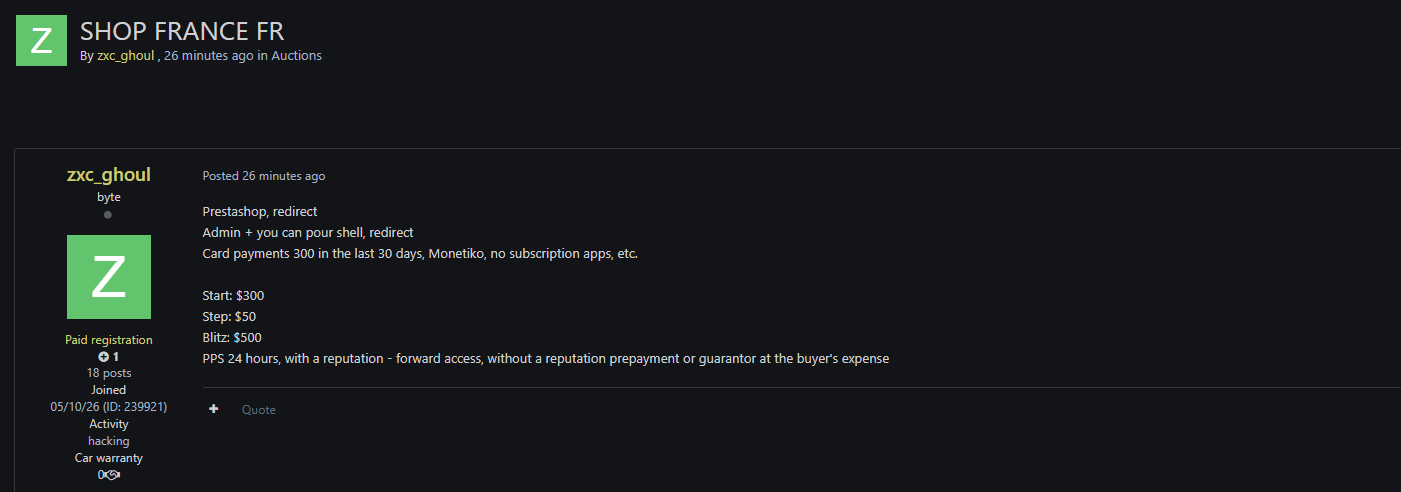Screen dimensions: 1401x492
Task: Click the post's first line 'Prestashop, redirect'
Action: point(260,212)
